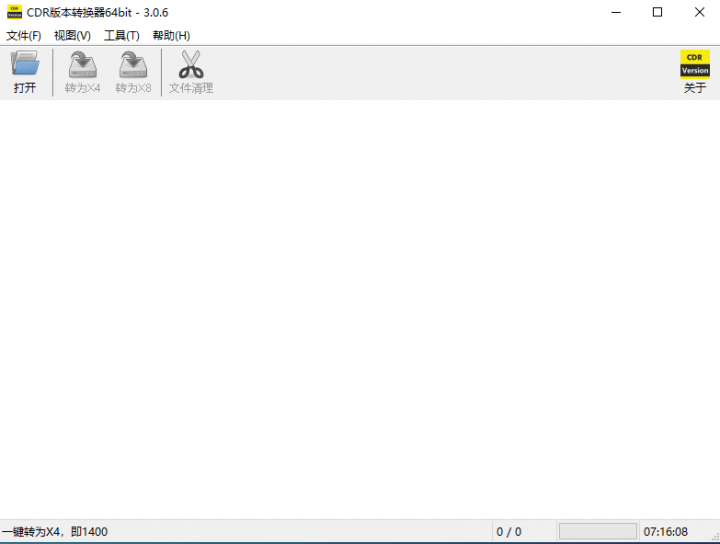Screen dimensions: 720x544
Task: Click the 关于 label under the CDR icon
Action: tap(695, 88)
